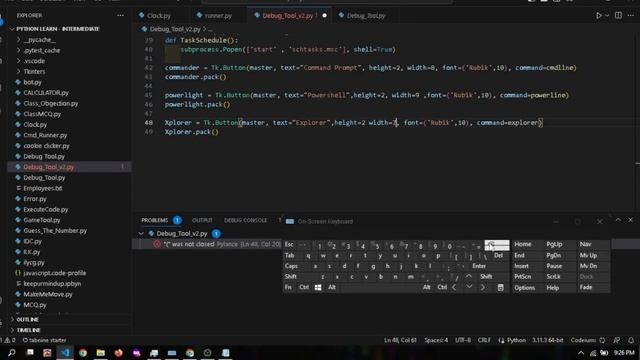Maximize the bottom panel with the chevron icon
Screen dimensions: 640x360
point(618,220)
